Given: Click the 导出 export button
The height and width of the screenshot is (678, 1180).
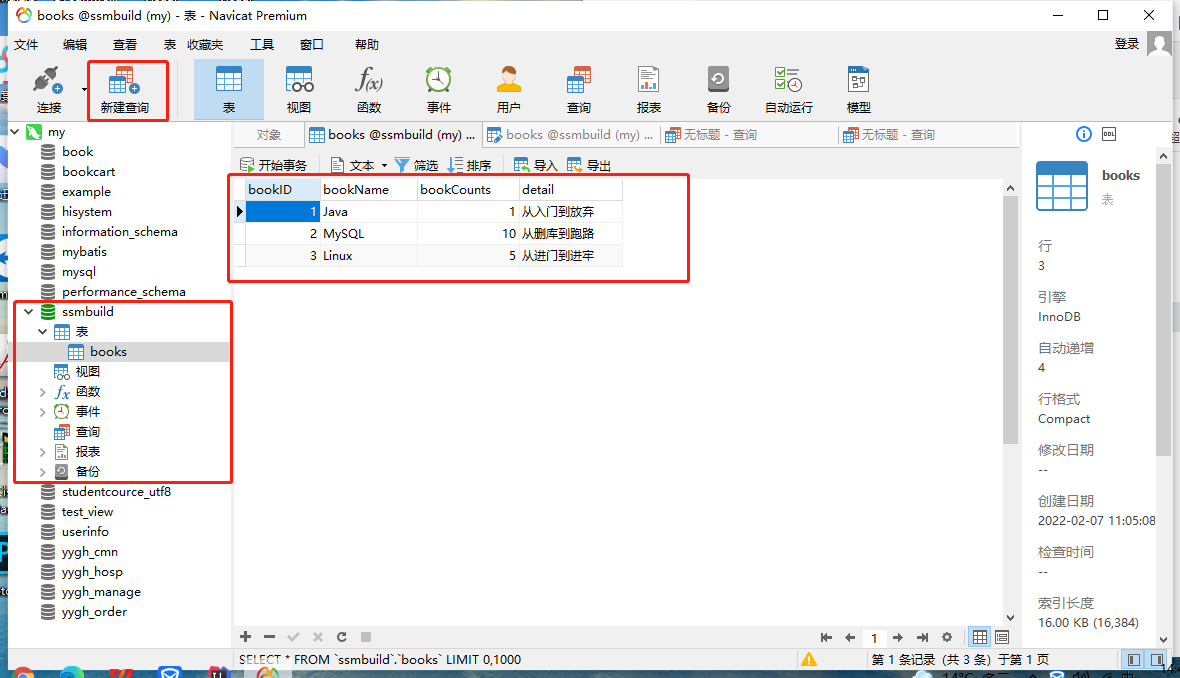Looking at the screenshot, I should pyautogui.click(x=589, y=165).
